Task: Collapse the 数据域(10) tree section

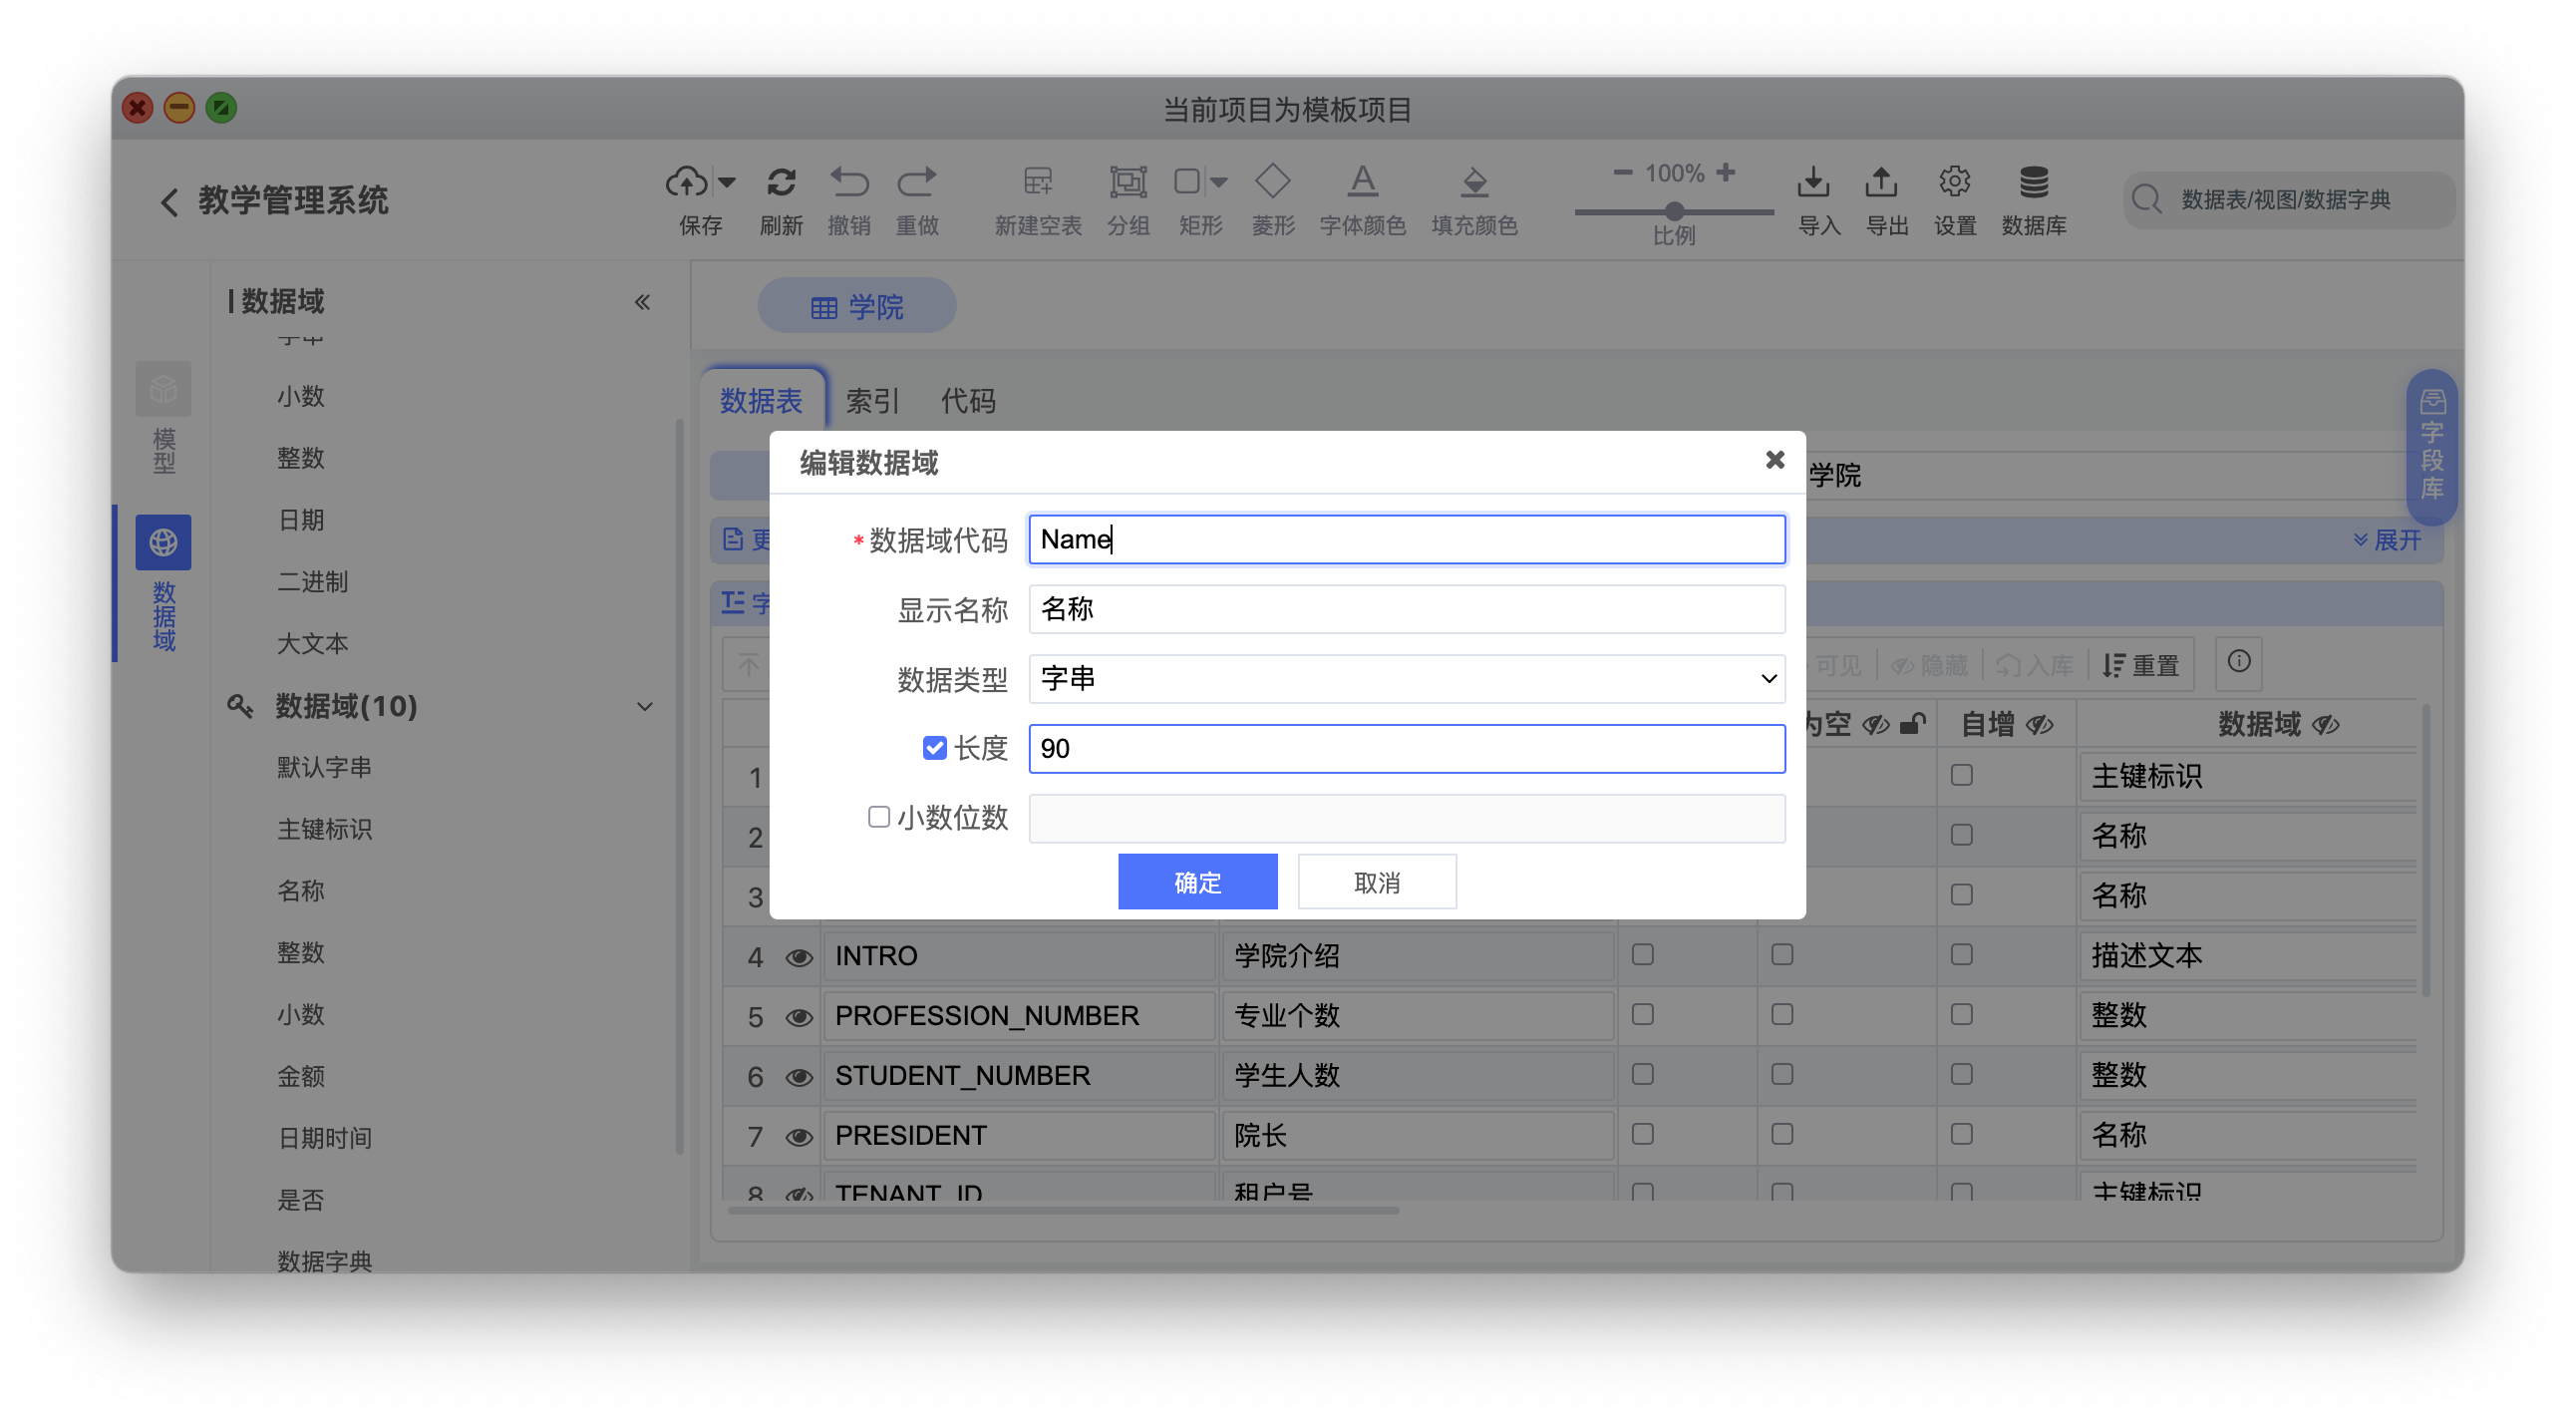Action: pyautogui.click(x=645, y=707)
